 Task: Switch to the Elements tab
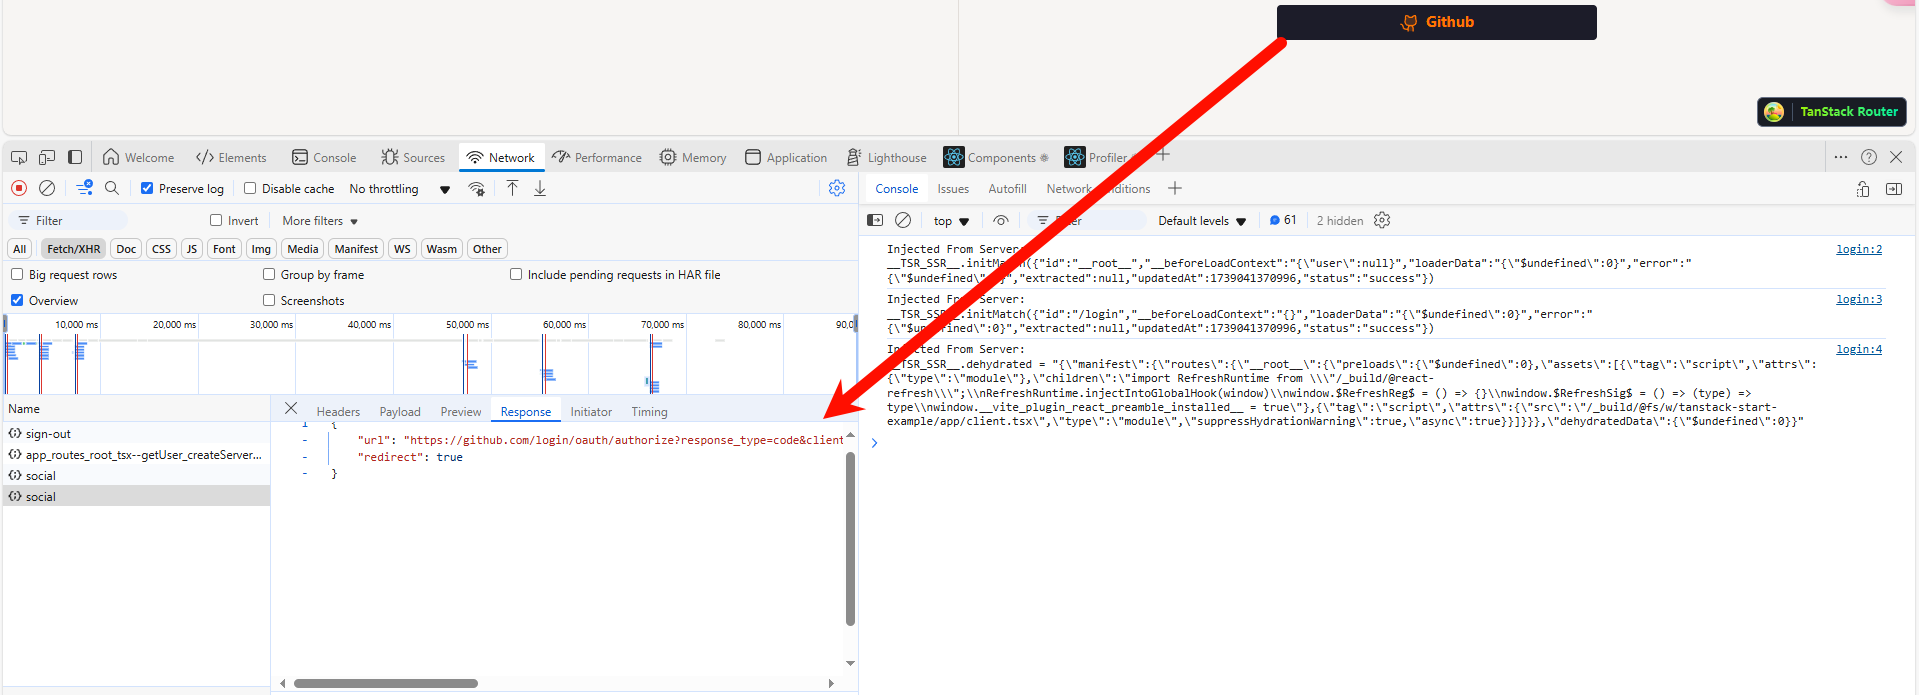point(232,157)
